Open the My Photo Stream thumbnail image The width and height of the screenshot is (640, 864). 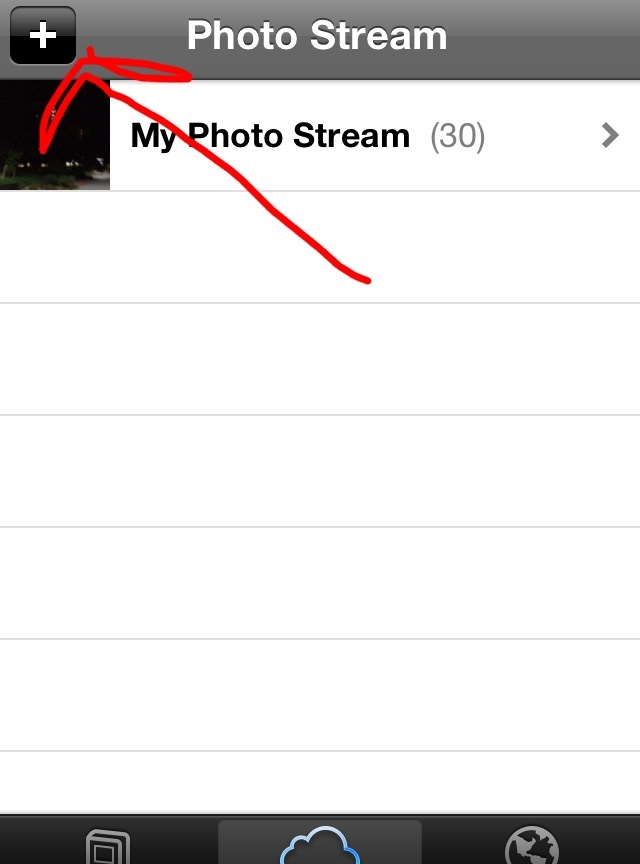coord(55,135)
